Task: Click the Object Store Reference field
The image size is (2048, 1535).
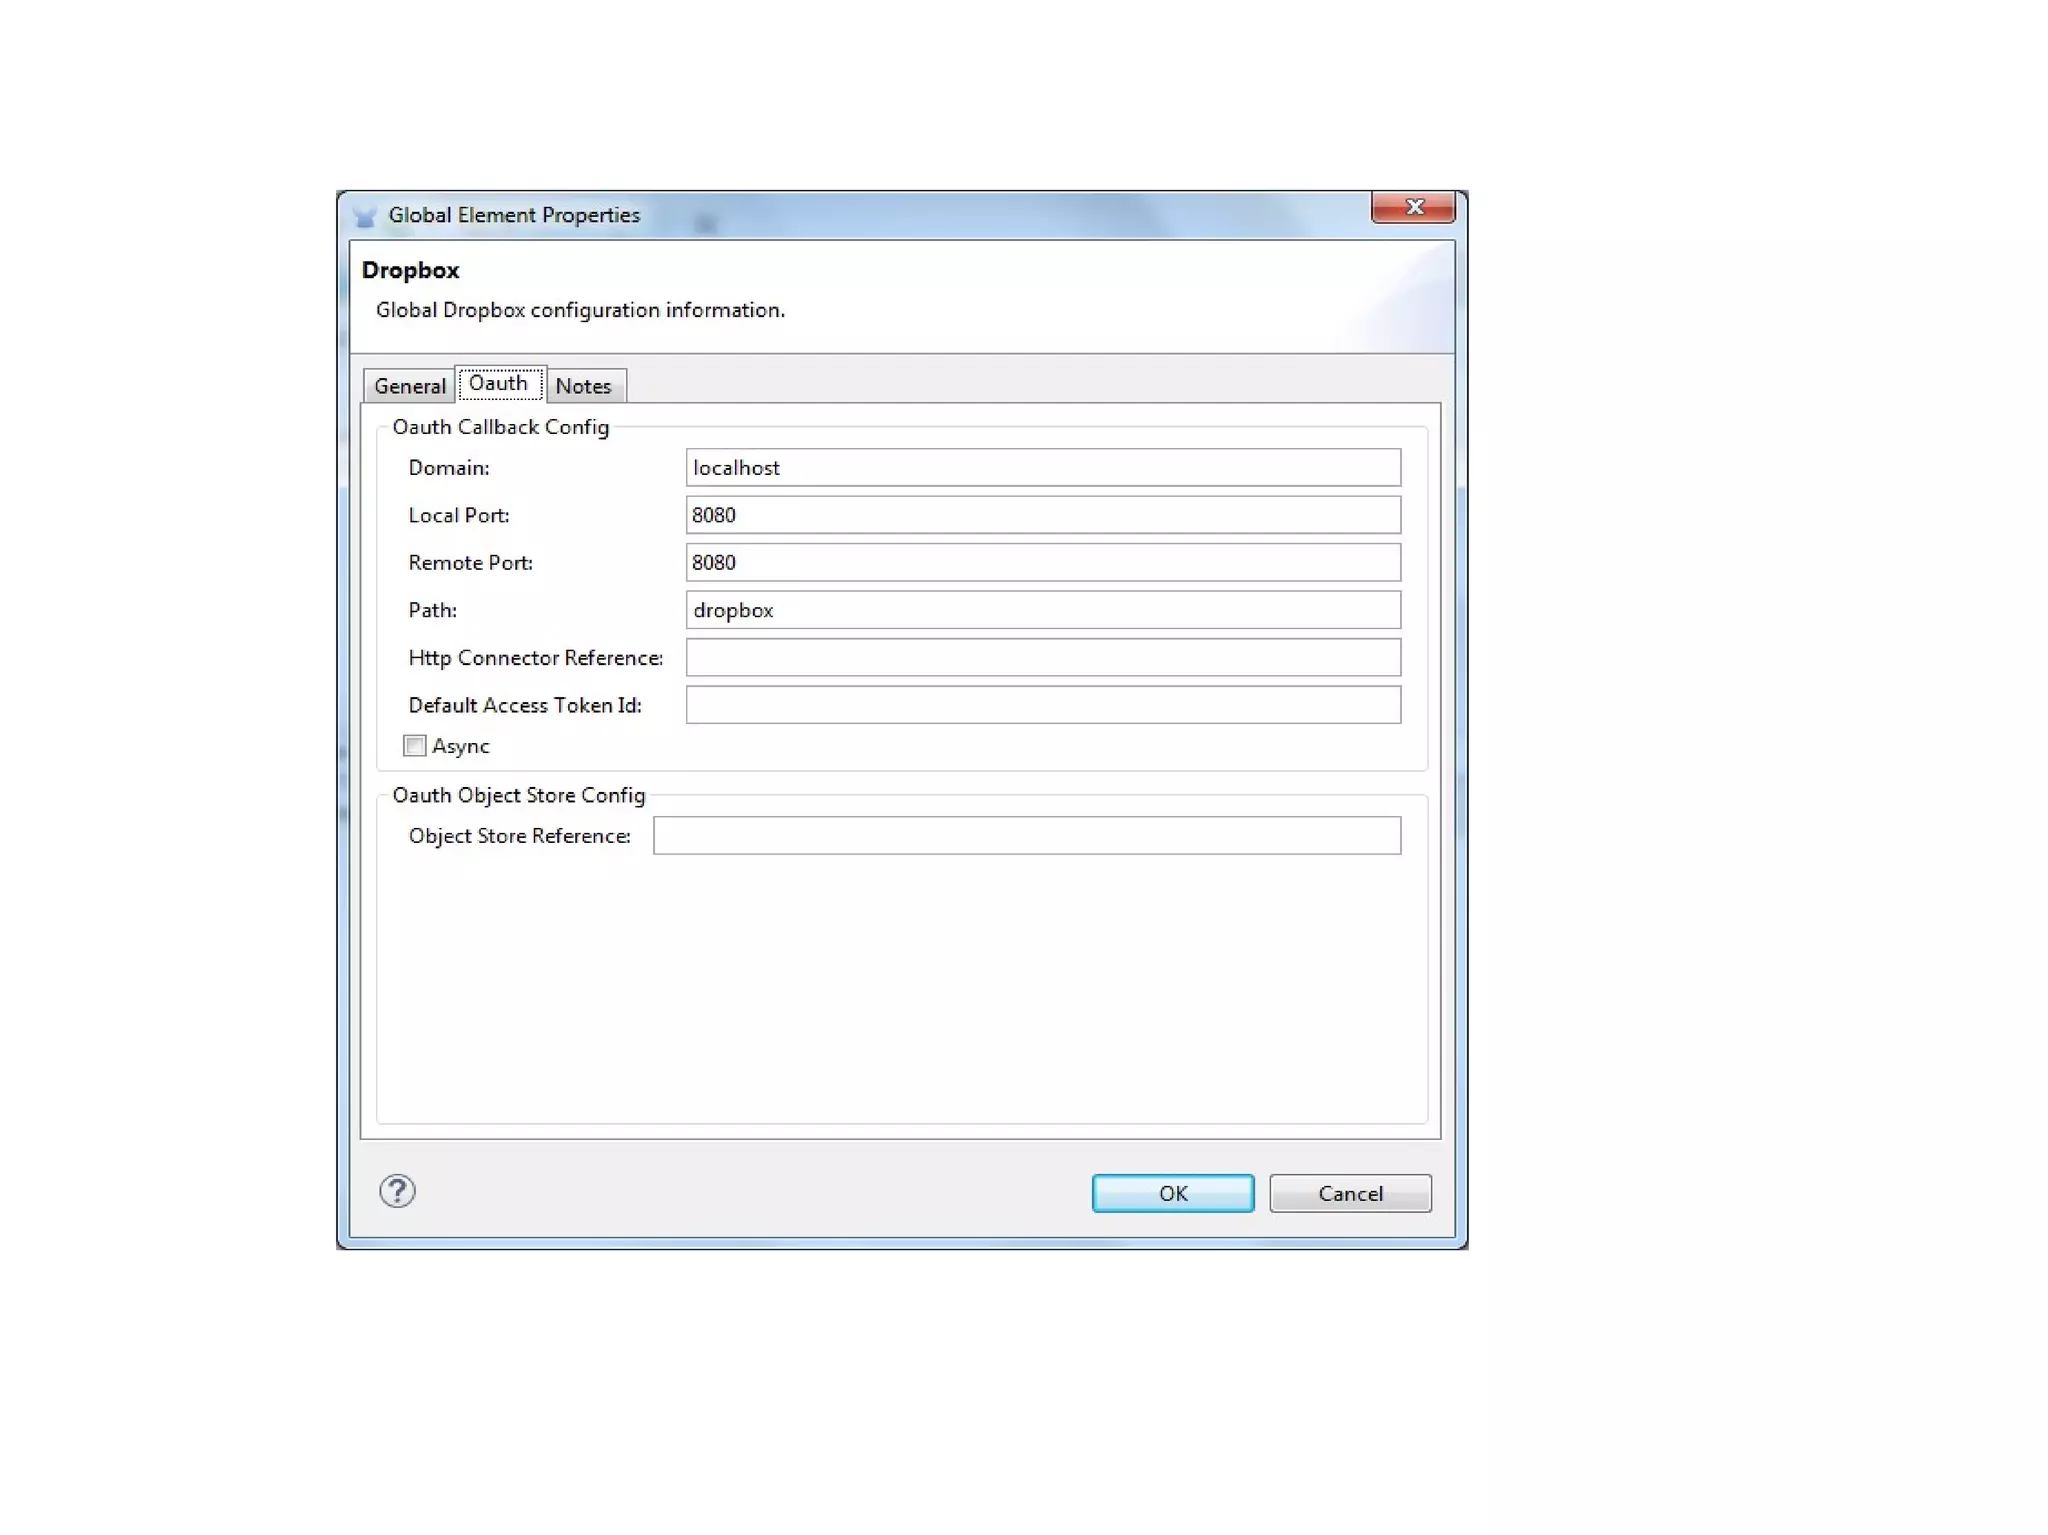Action: pos(1027,836)
